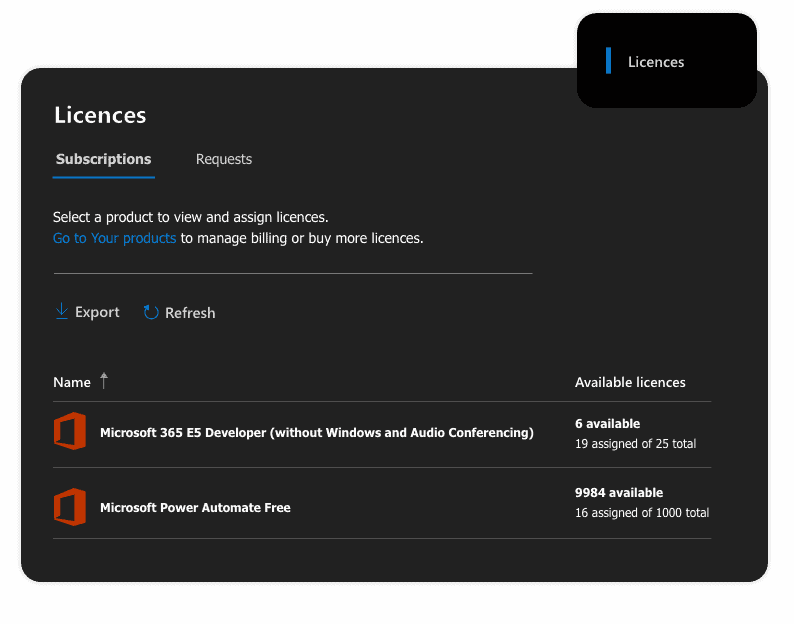Click the Refresh label text
This screenshot has width=794, height=624.
190,313
